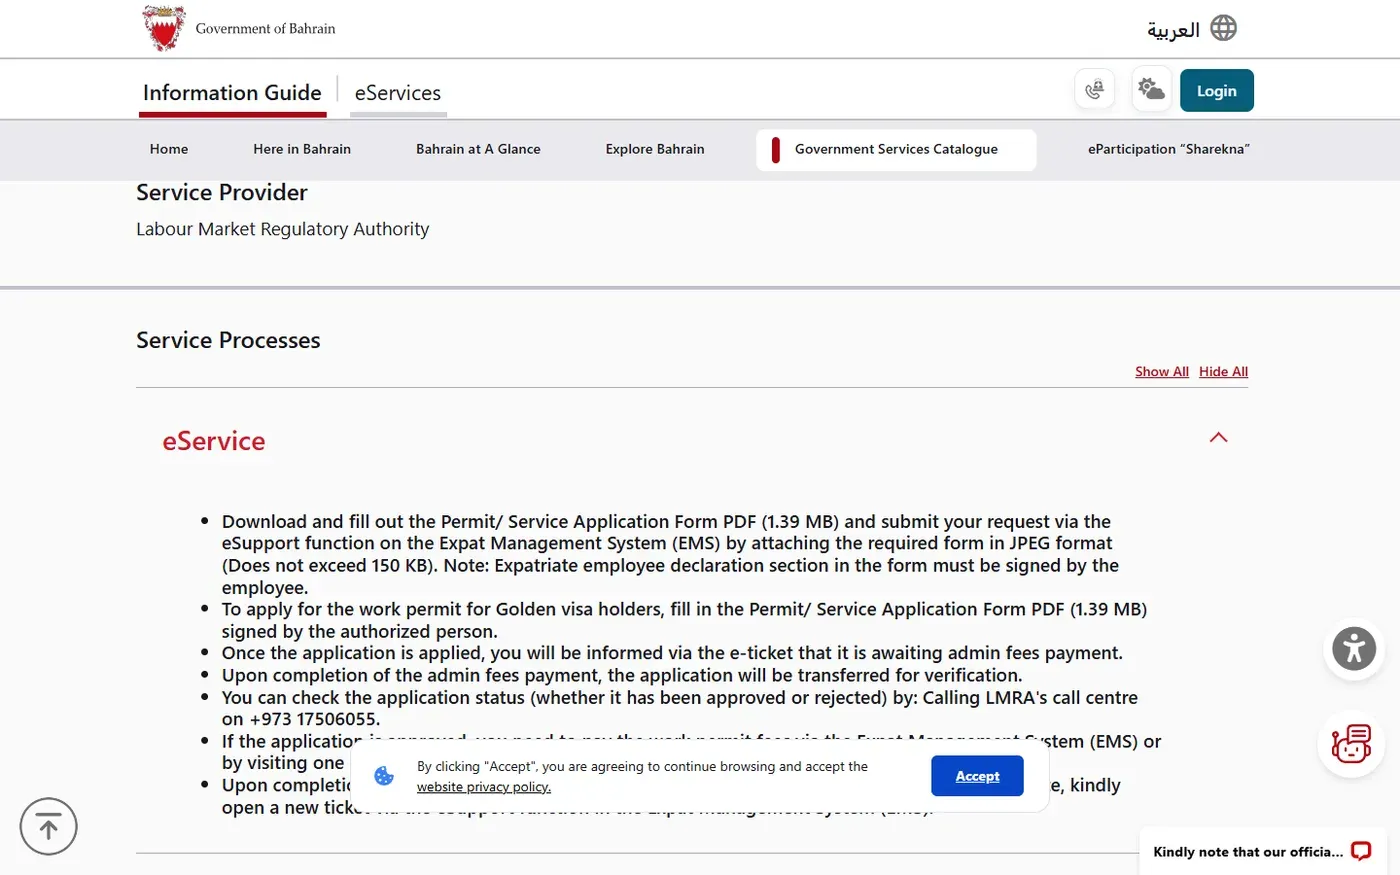The width and height of the screenshot is (1400, 875).
Task: Open the live chat speech bubble icon
Action: (1361, 851)
